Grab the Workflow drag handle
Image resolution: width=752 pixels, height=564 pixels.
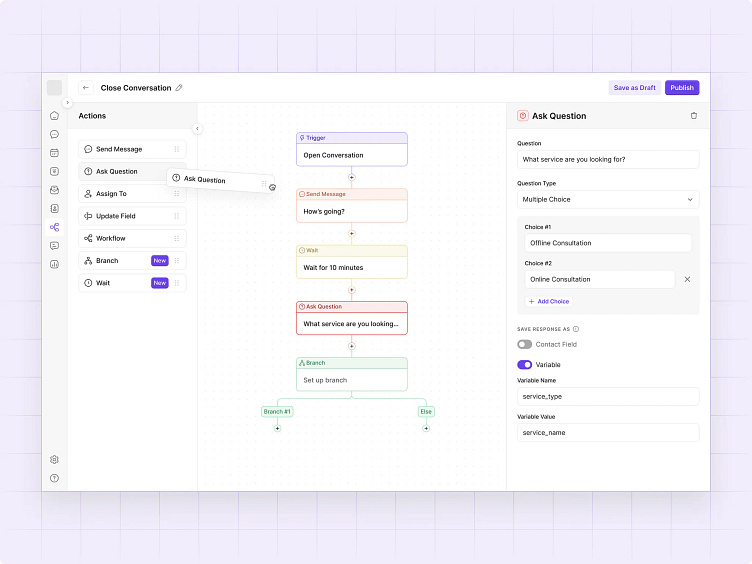pos(176,238)
